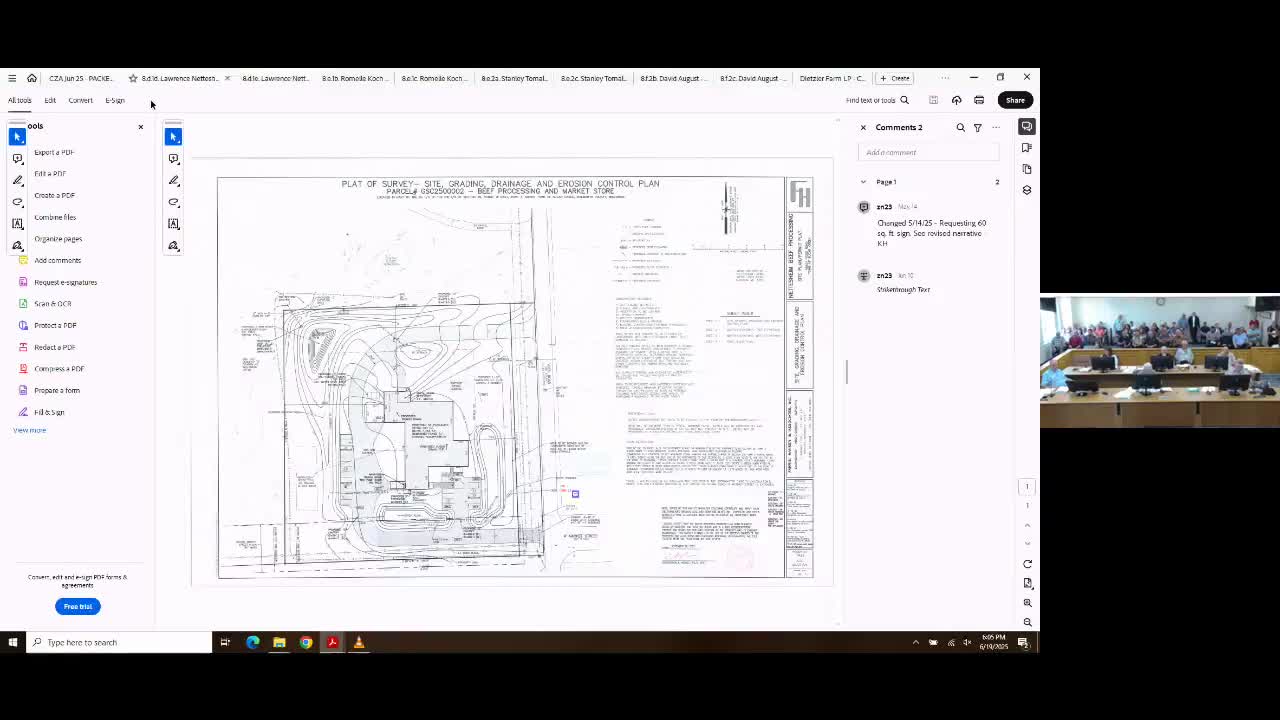Toggle the comments panel icon in the right rail
Image resolution: width=1280 pixels, height=720 pixels.
[x=1027, y=127]
